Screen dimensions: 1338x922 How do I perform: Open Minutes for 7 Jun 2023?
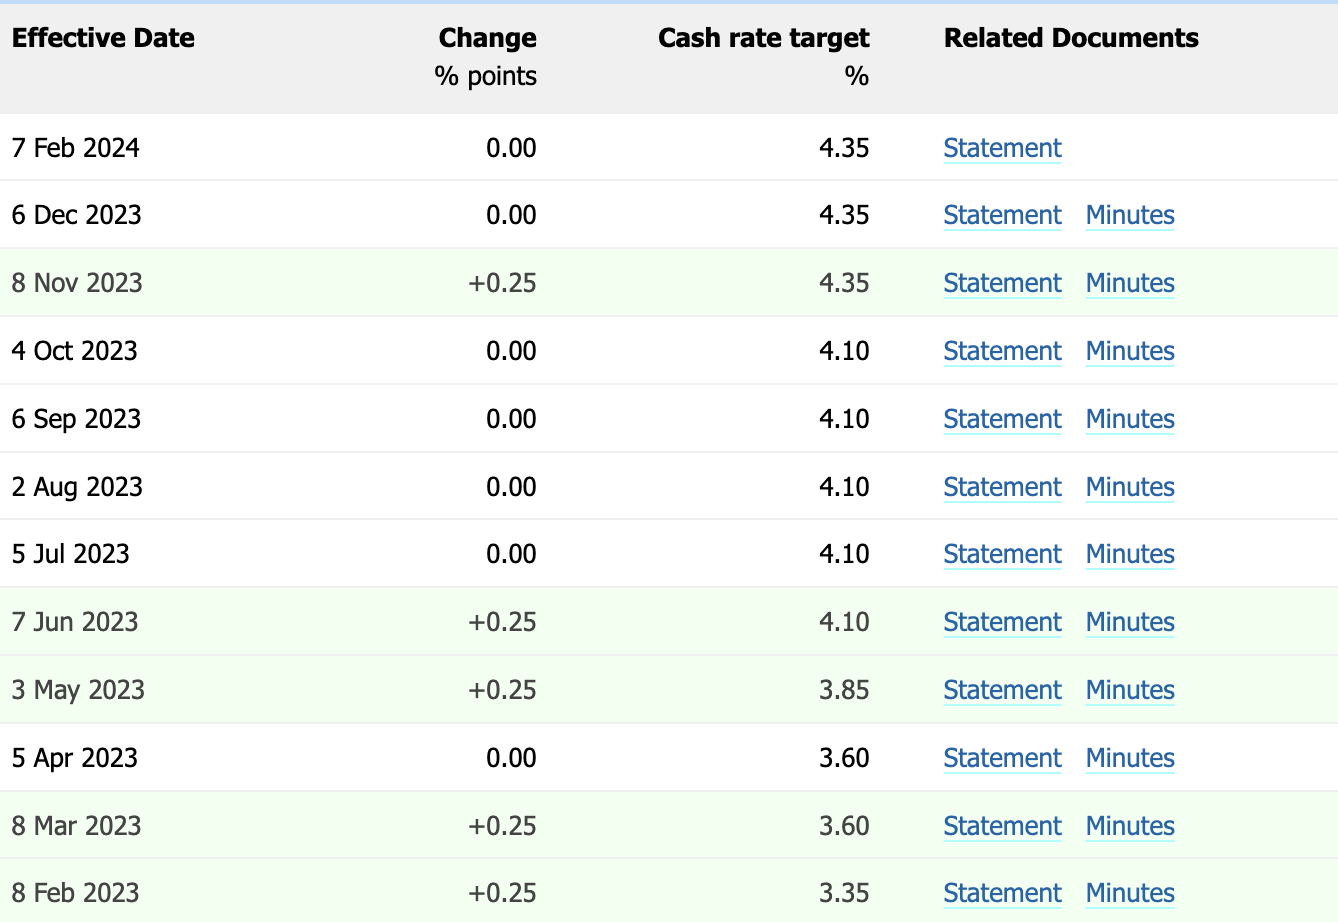pos(1130,622)
